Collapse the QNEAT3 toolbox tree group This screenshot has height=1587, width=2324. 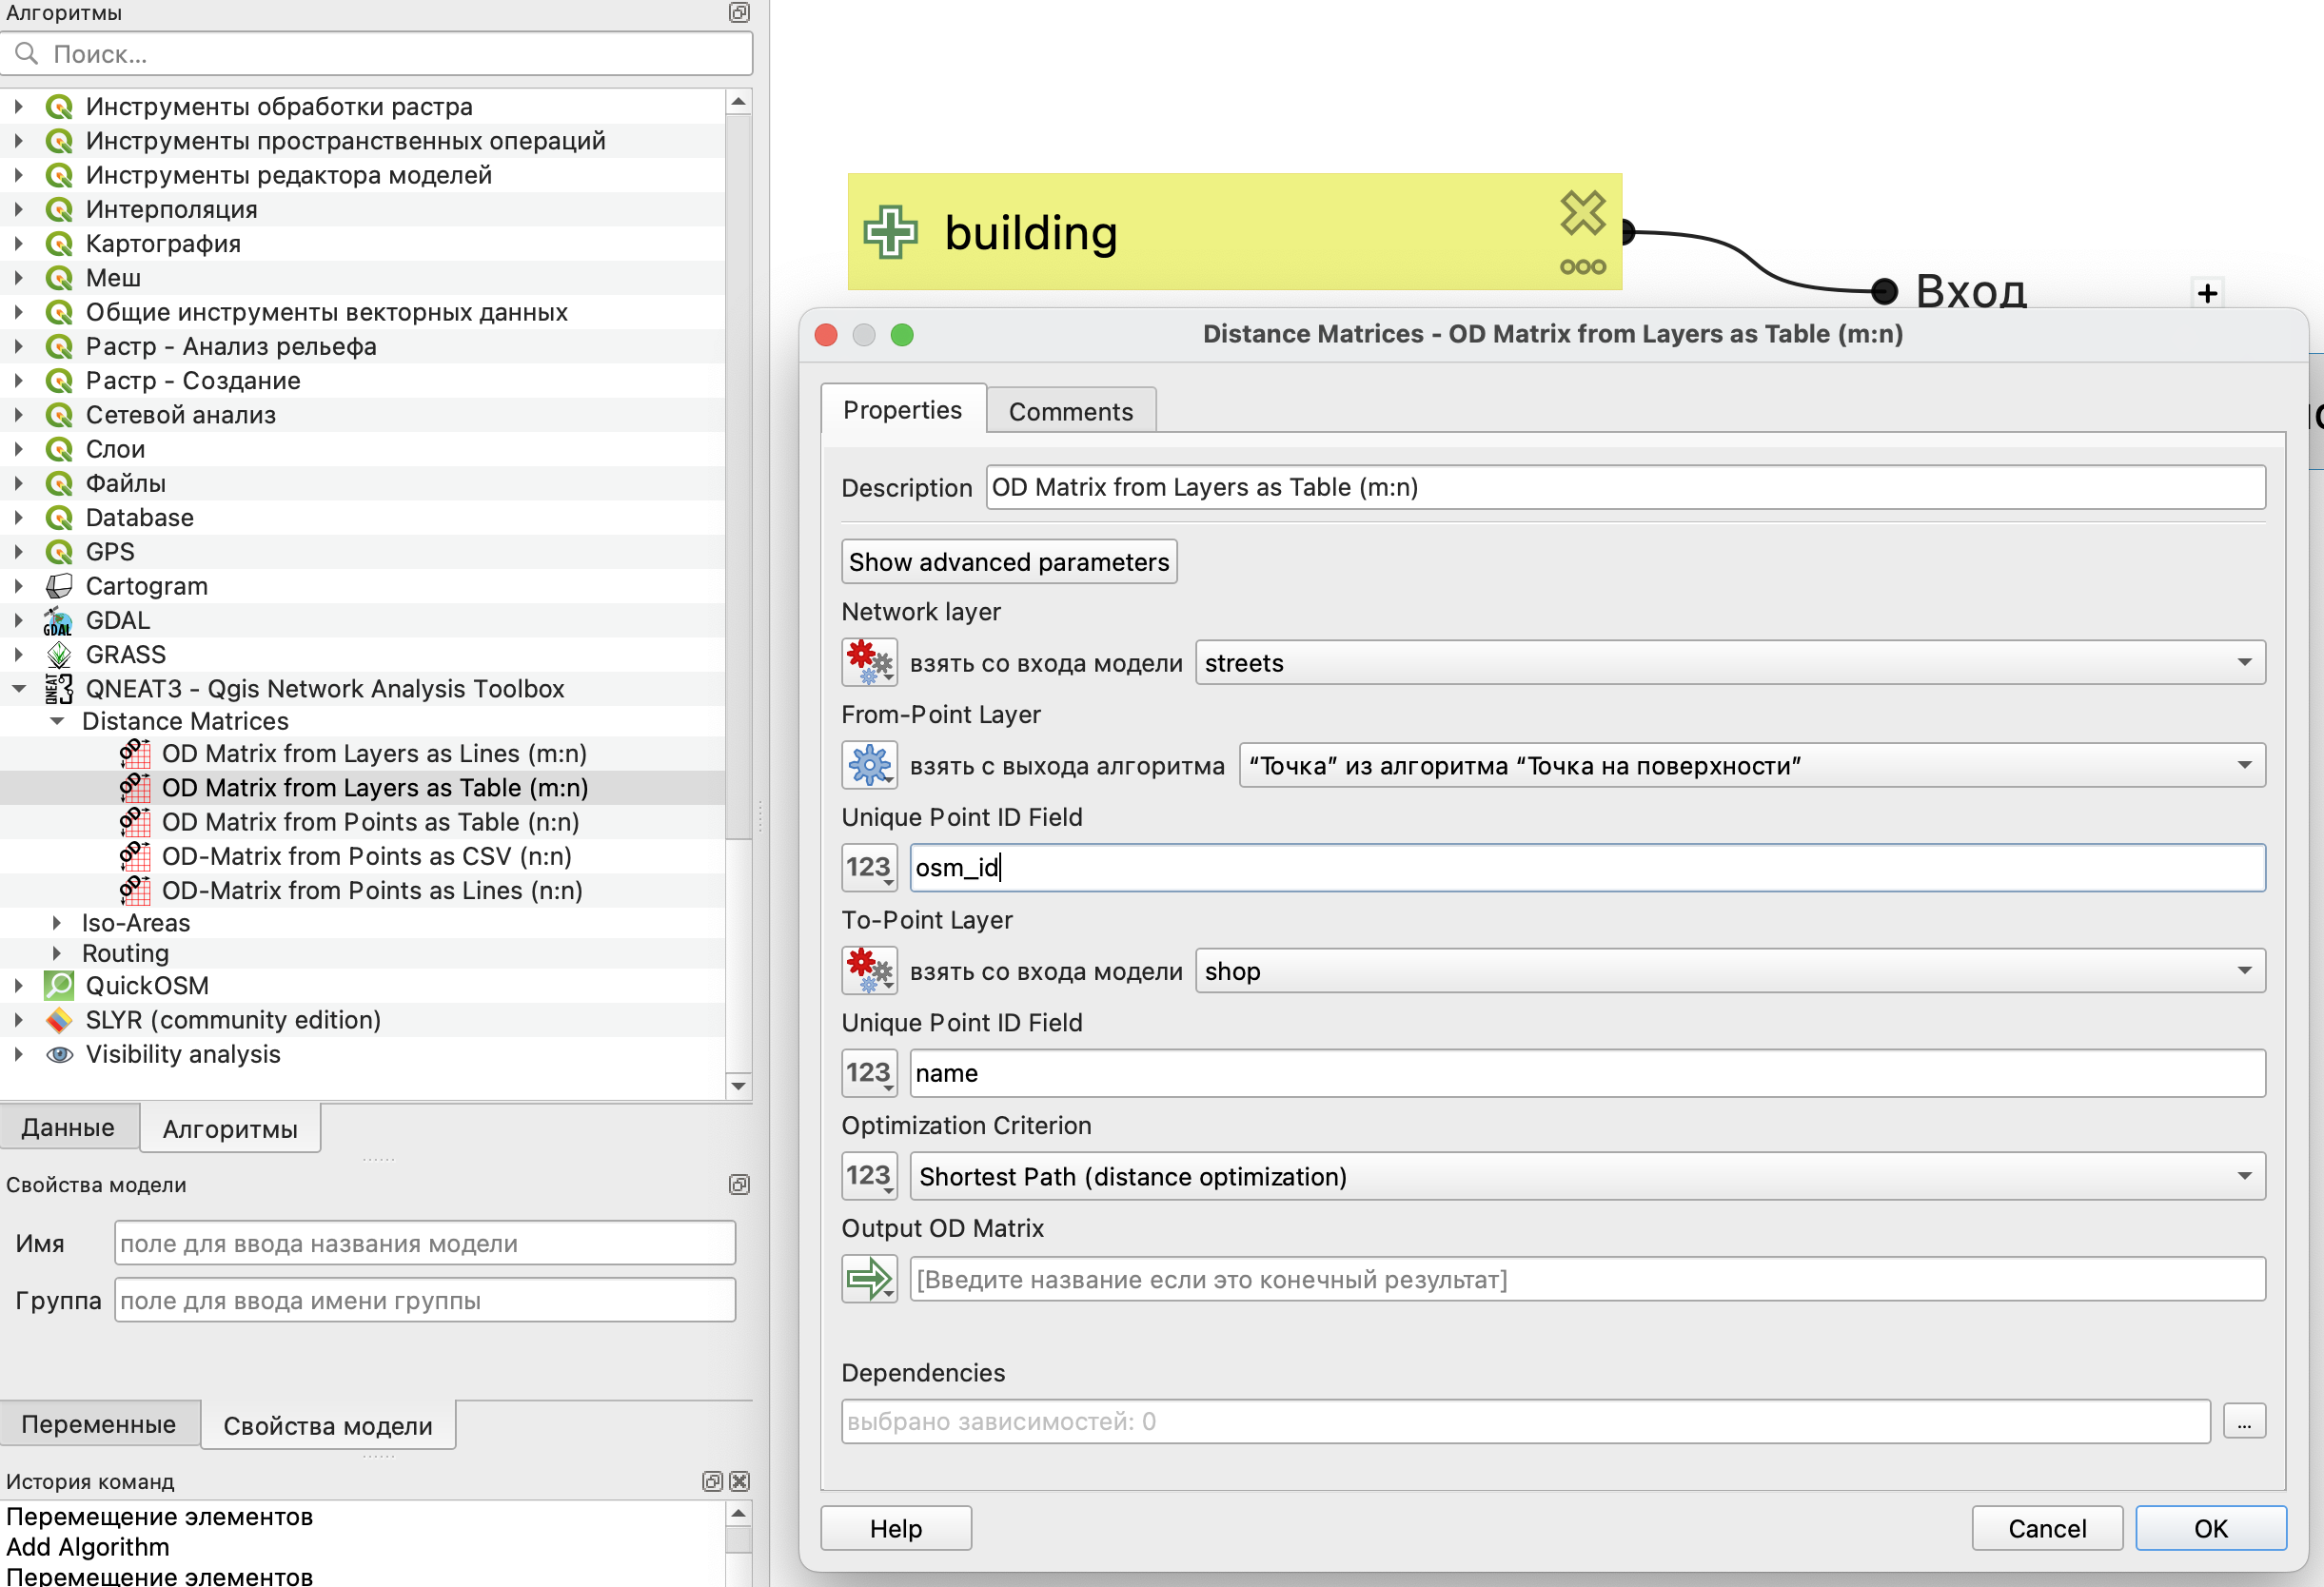coord(19,688)
